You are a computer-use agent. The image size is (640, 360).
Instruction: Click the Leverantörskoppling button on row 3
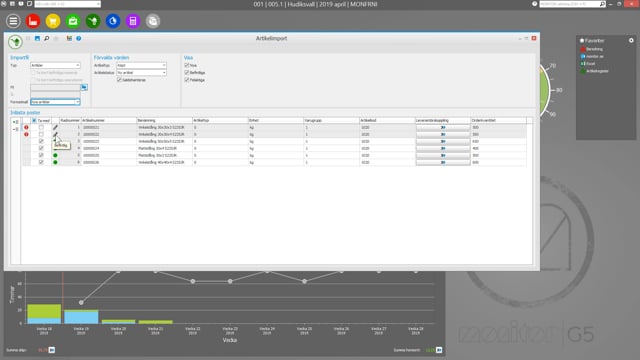[443, 142]
